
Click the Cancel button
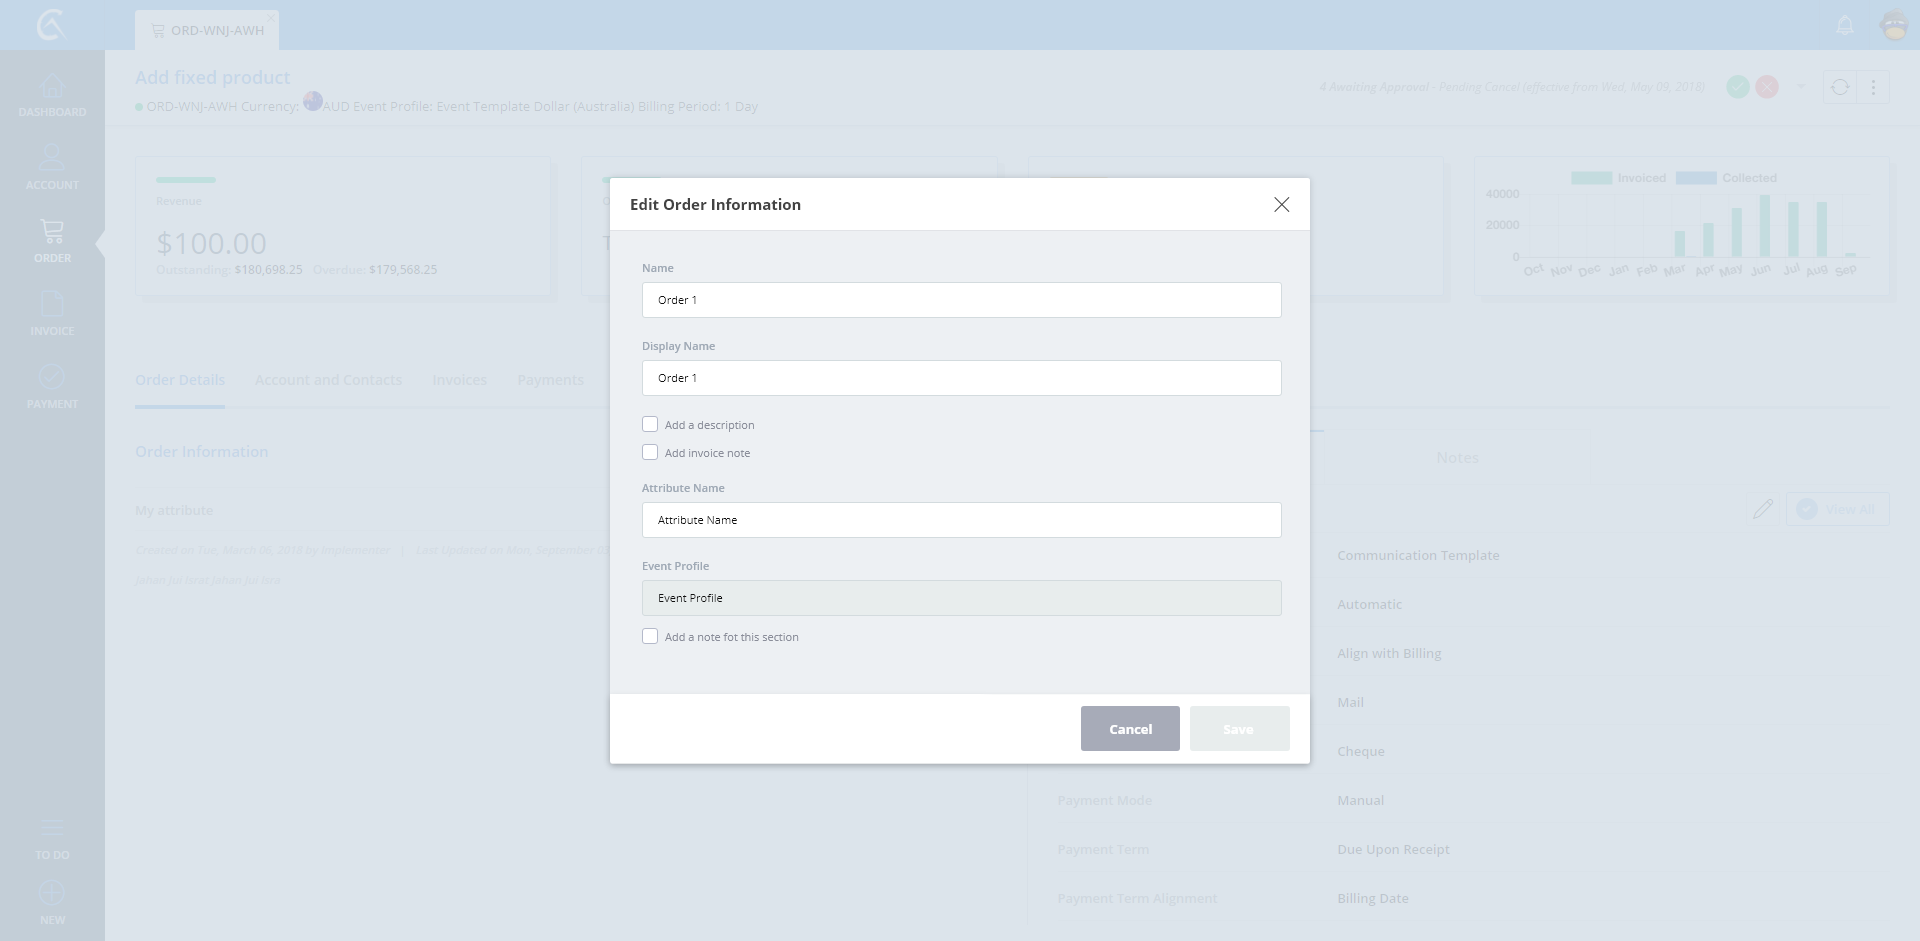coord(1130,729)
